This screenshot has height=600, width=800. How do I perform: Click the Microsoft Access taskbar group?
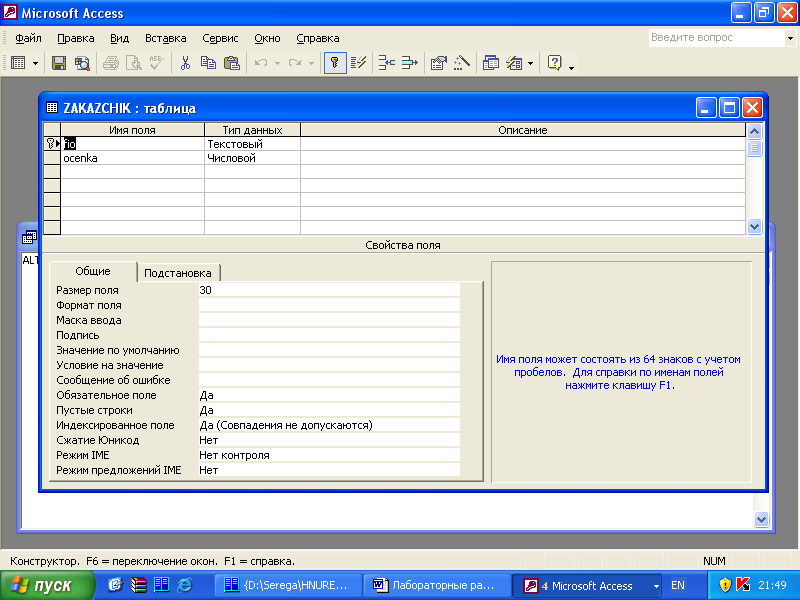coord(588,585)
